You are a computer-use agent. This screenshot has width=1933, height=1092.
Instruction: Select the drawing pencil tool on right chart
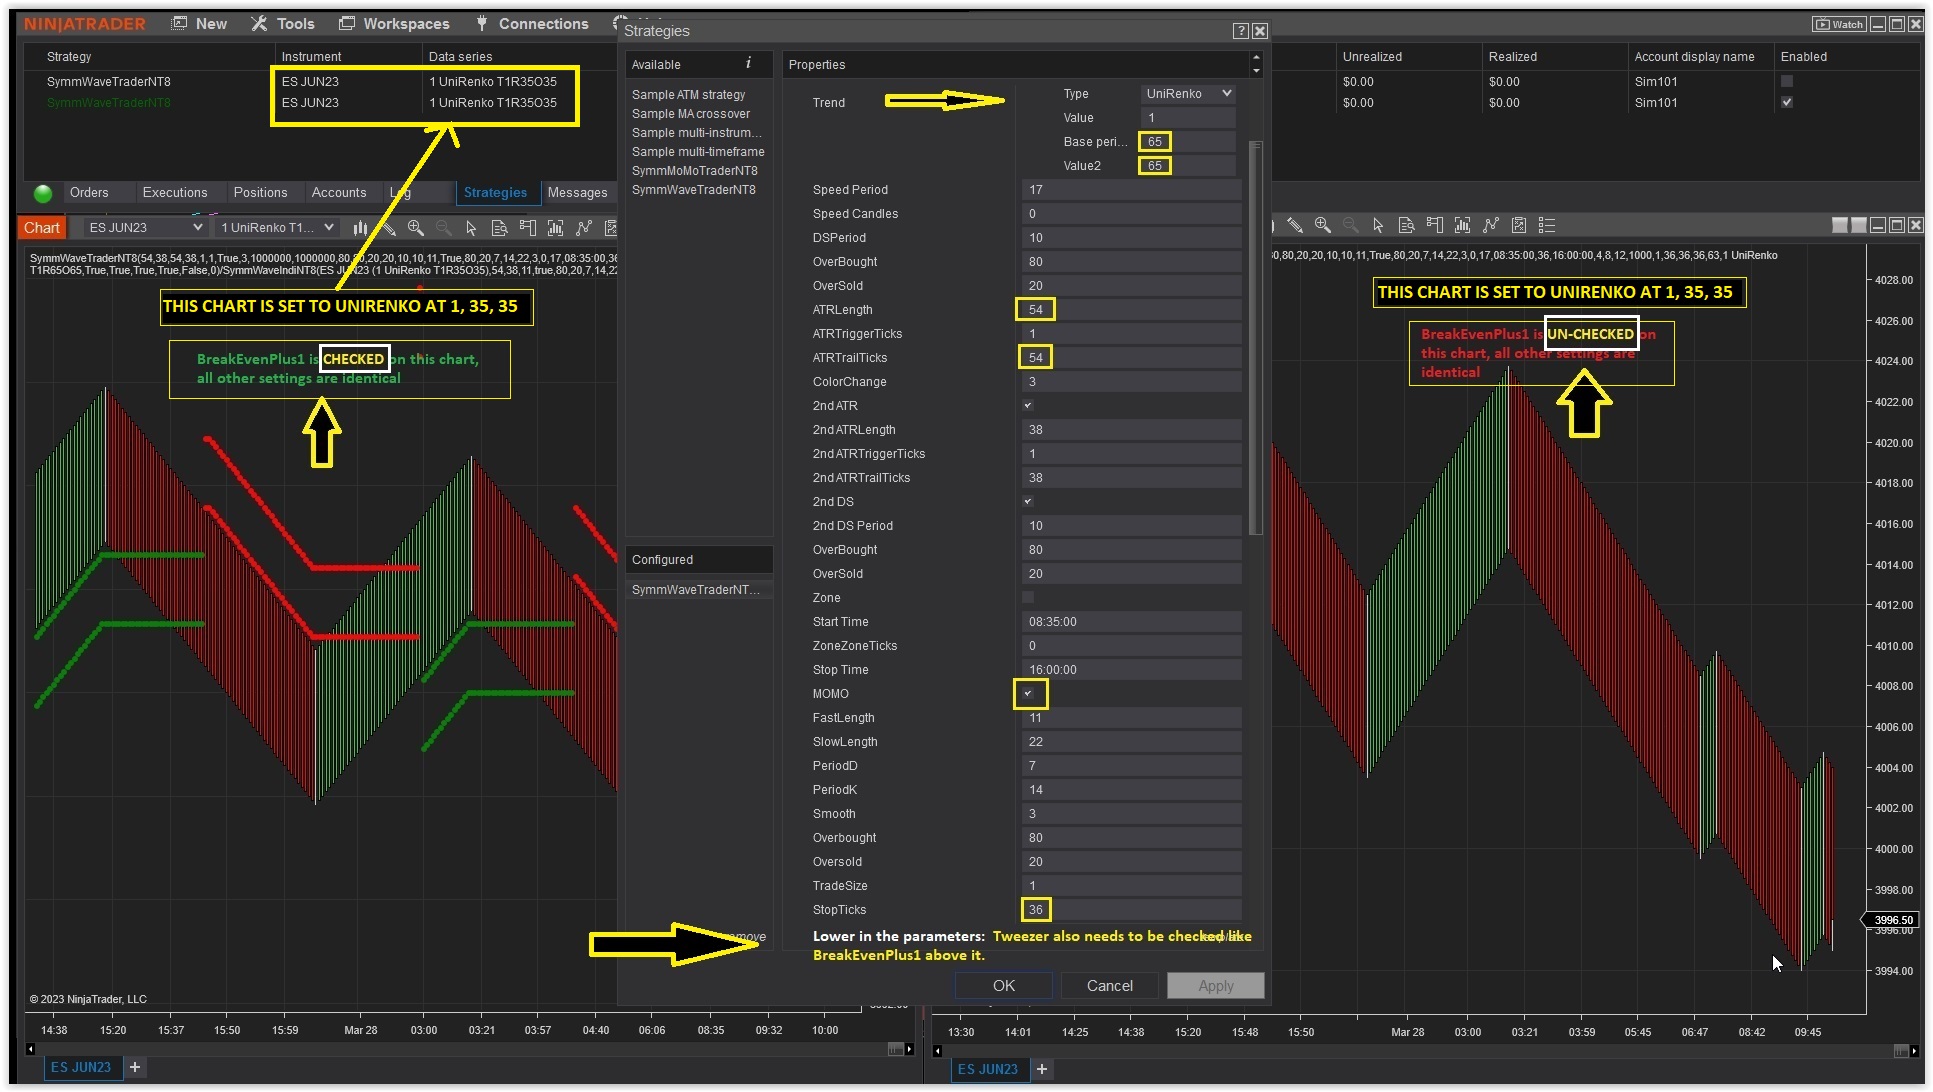[1294, 225]
